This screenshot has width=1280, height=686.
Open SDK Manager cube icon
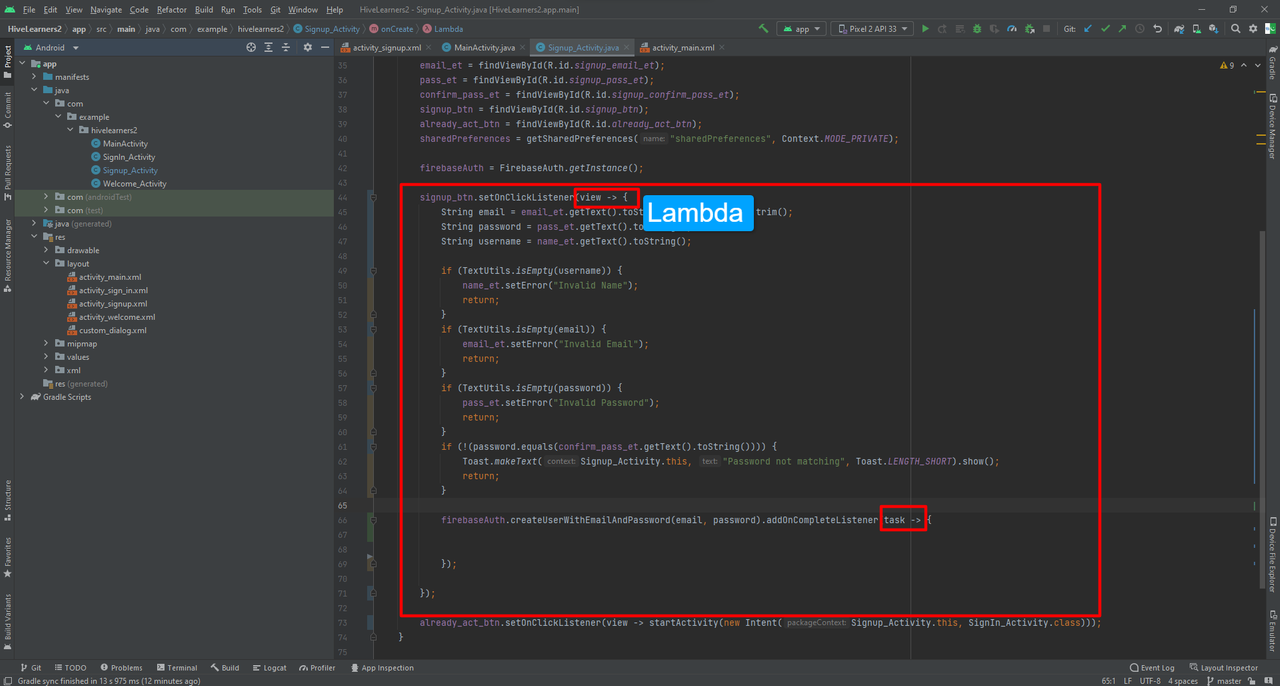click(x=1213, y=29)
